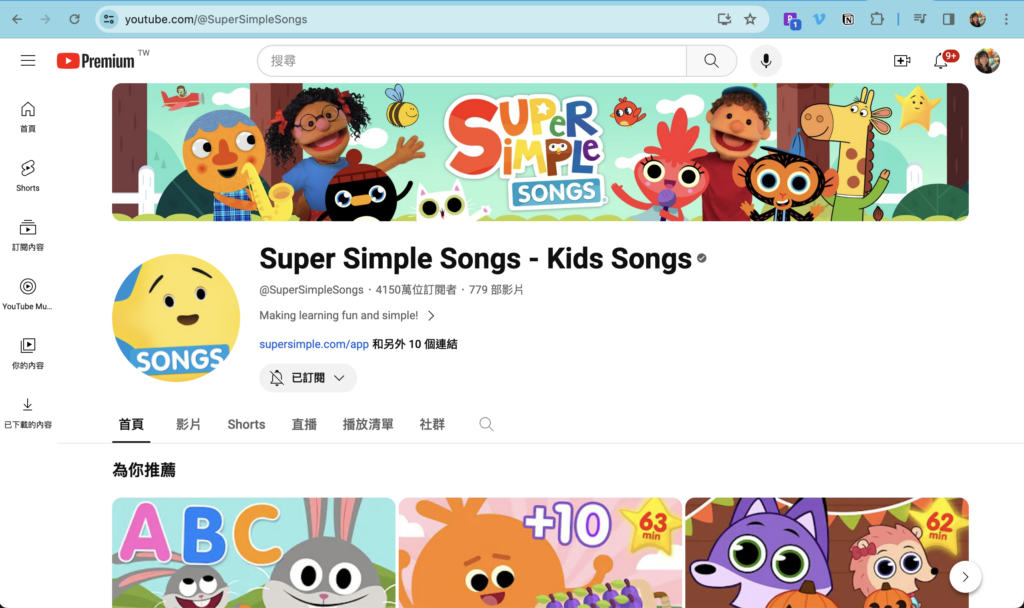
Task: Click the 為你推薦 section heading
Action: click(x=144, y=470)
